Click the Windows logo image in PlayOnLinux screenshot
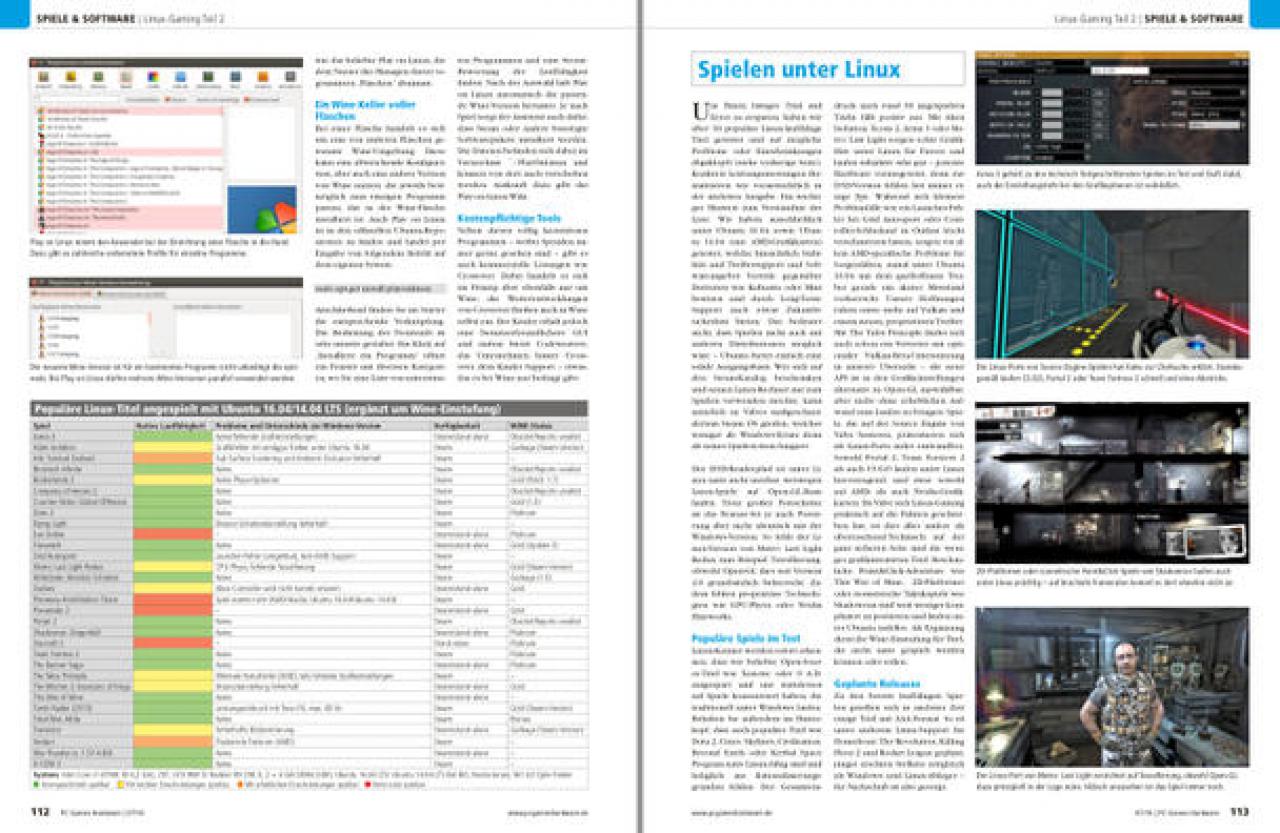Screen dimensions: 1280x833 (261, 207)
